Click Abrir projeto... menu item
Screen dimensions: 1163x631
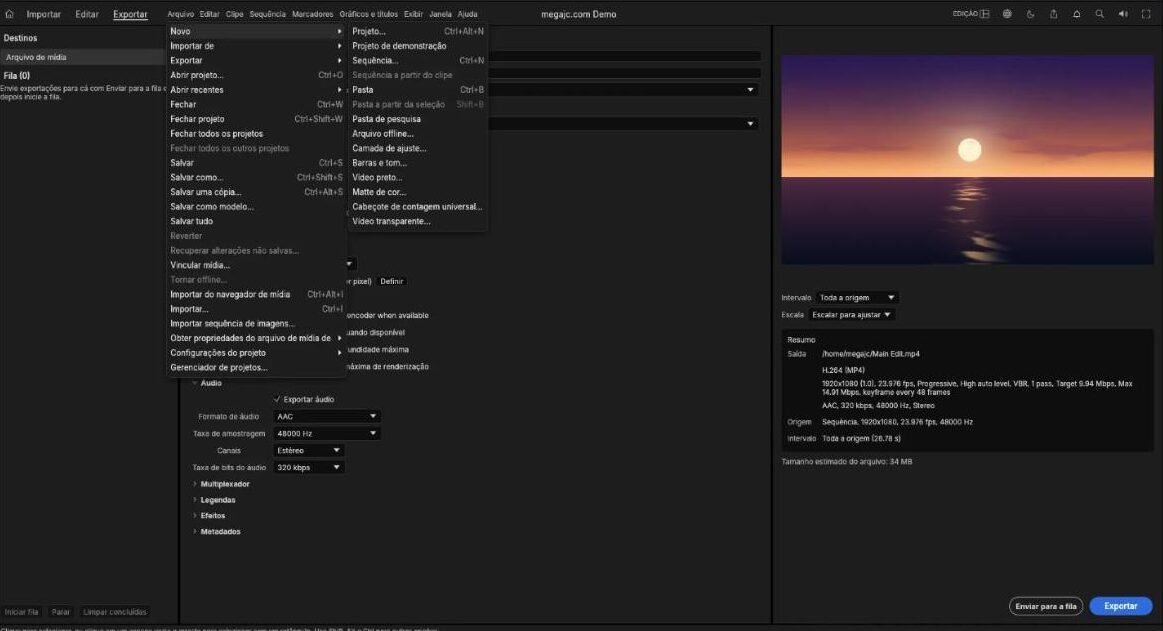256,76
